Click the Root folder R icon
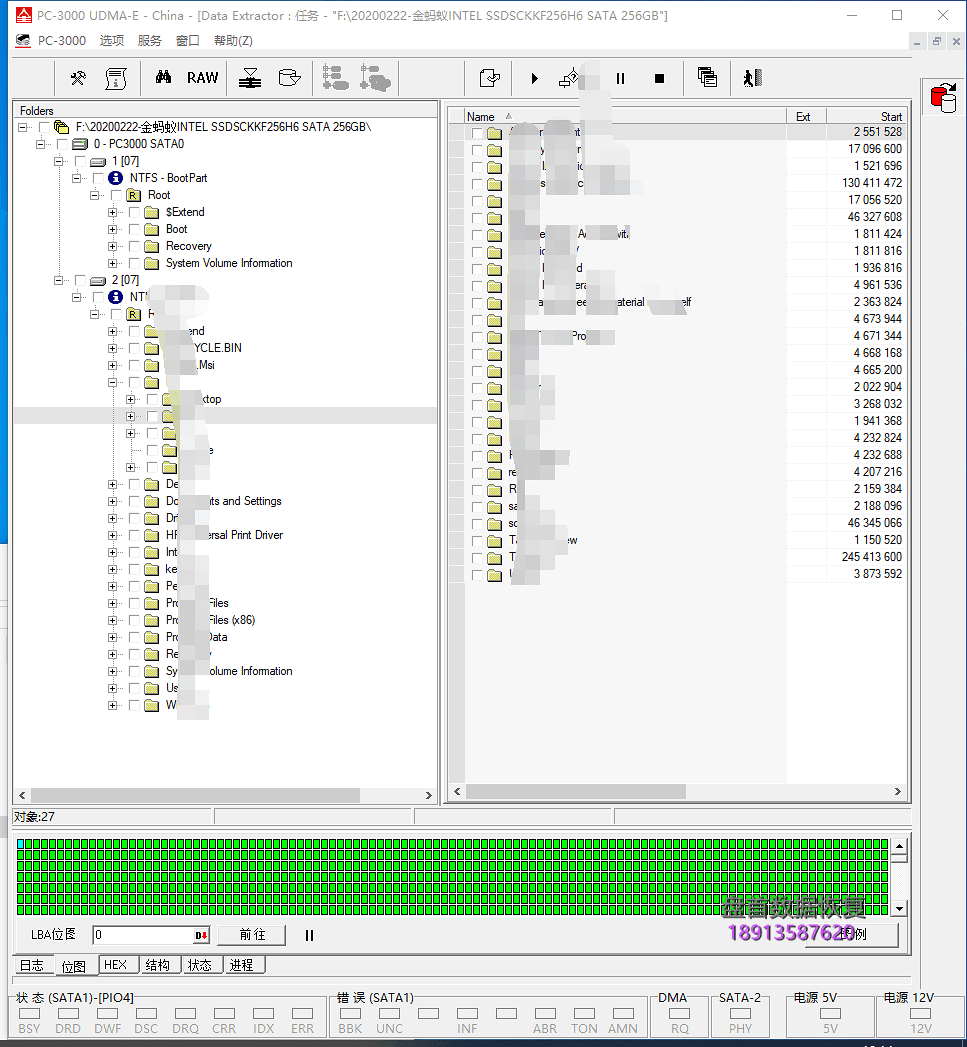Image resolution: width=967 pixels, height=1047 pixels. 134,195
